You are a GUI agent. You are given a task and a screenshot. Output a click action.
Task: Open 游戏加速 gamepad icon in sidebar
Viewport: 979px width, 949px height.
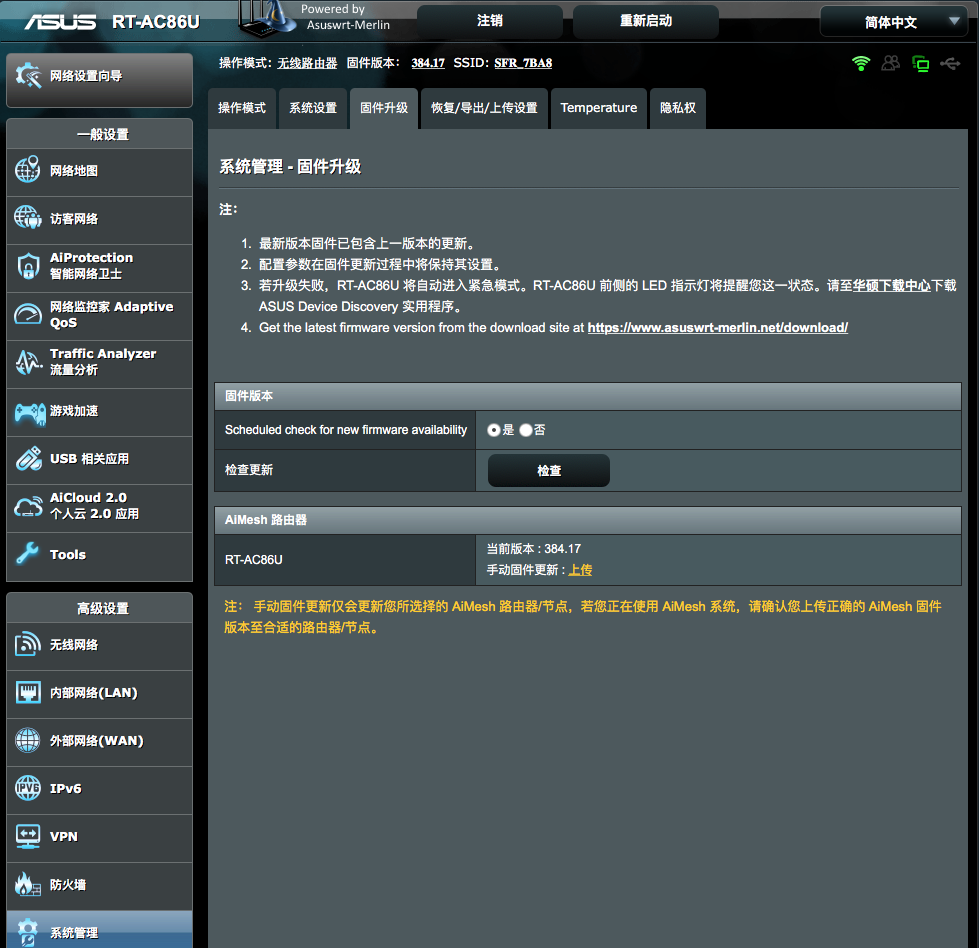pos(28,411)
